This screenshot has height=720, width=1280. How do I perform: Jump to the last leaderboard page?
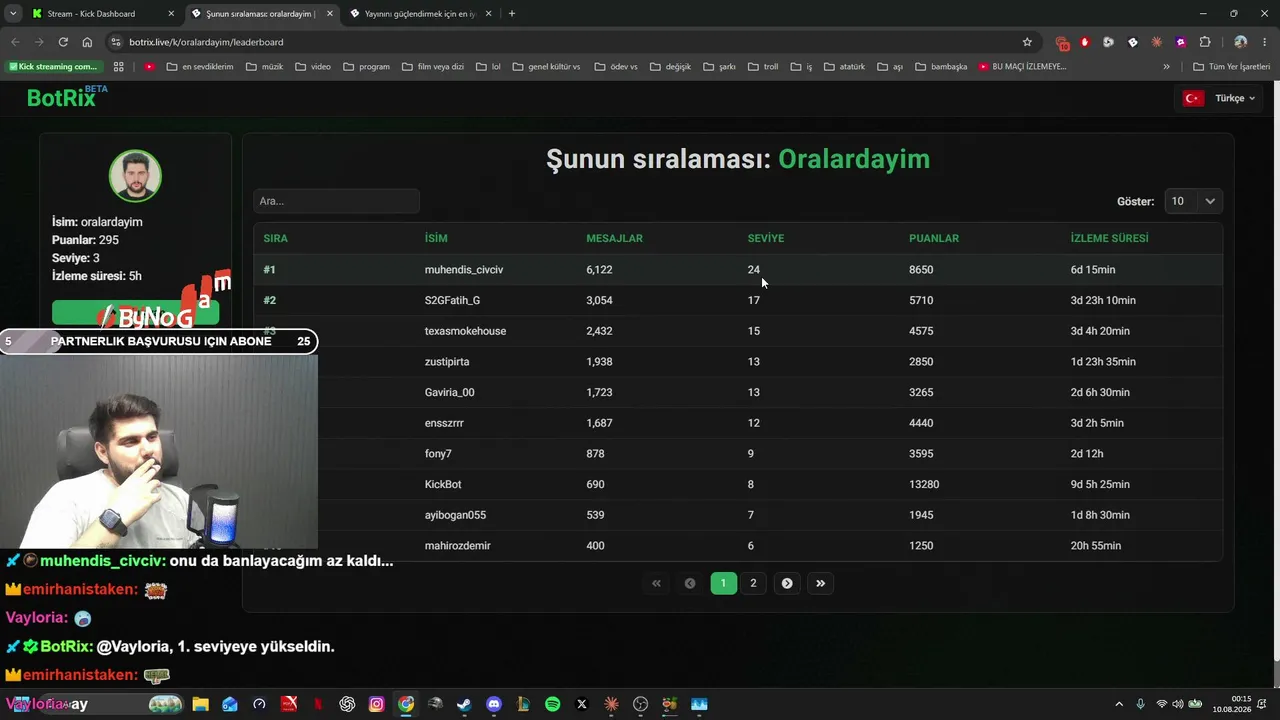[x=820, y=583]
